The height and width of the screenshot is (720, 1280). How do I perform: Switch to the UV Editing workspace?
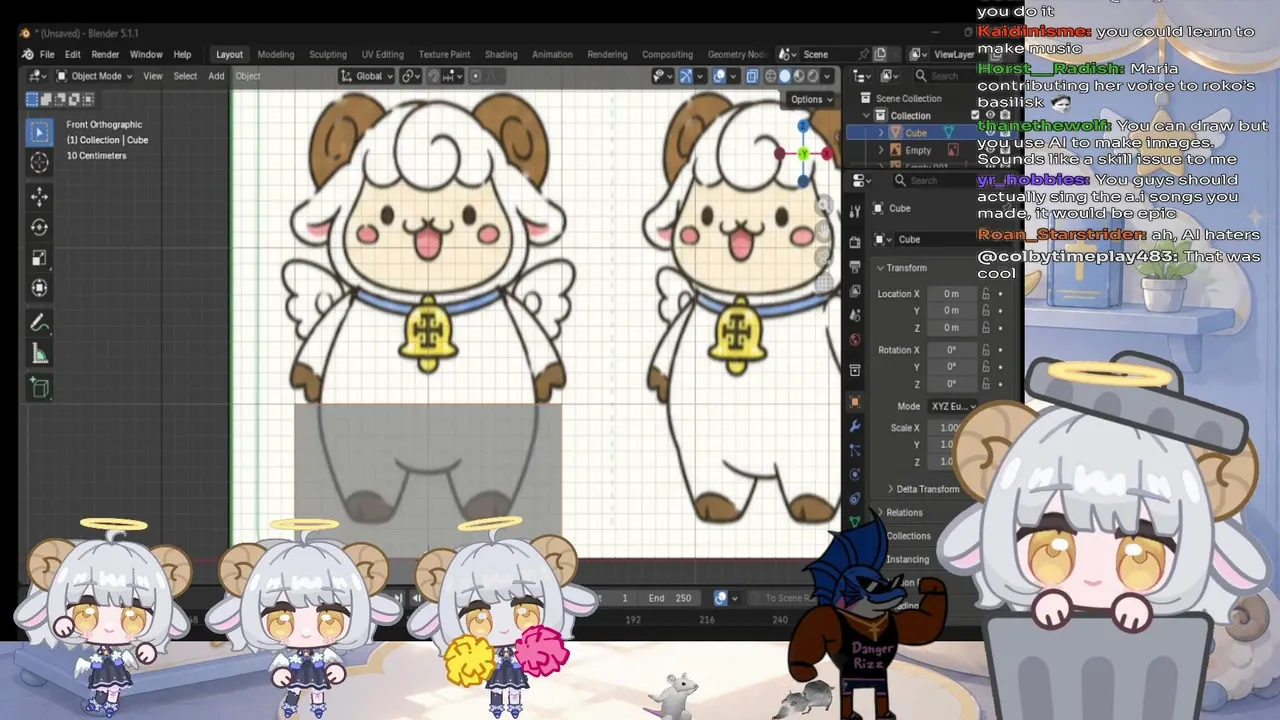[x=383, y=54]
